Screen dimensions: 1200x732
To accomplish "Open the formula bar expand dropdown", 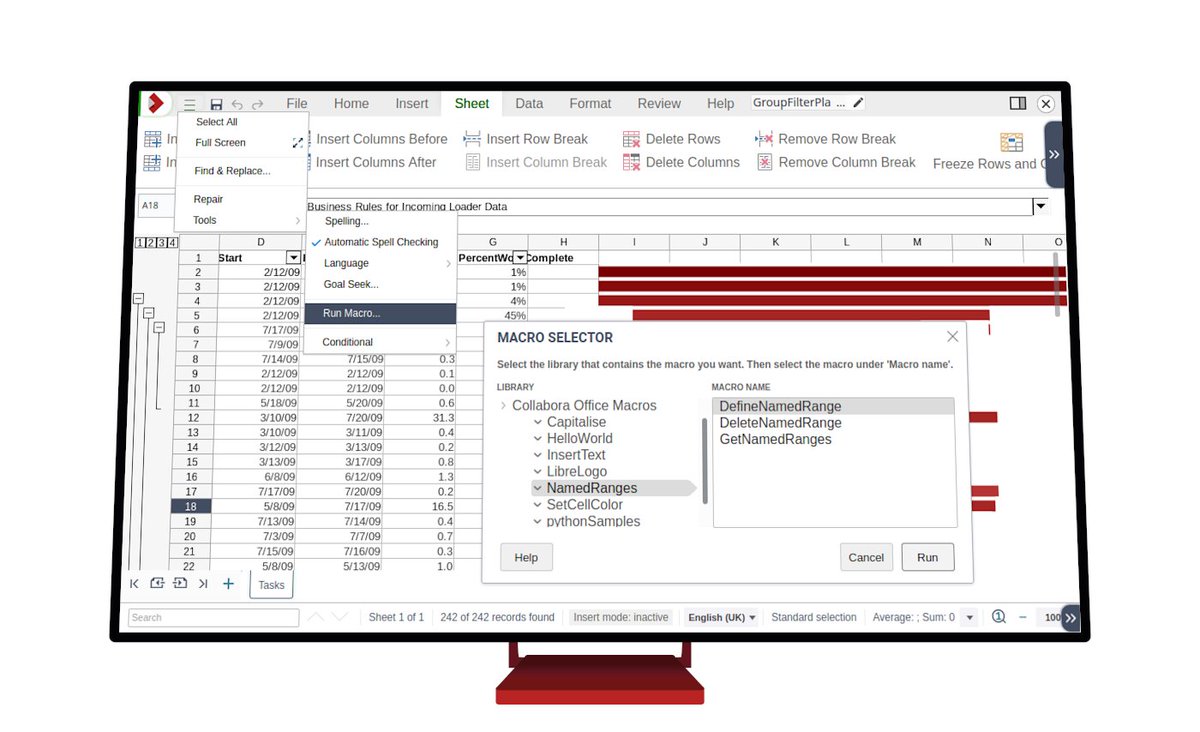I will click(x=1041, y=206).
